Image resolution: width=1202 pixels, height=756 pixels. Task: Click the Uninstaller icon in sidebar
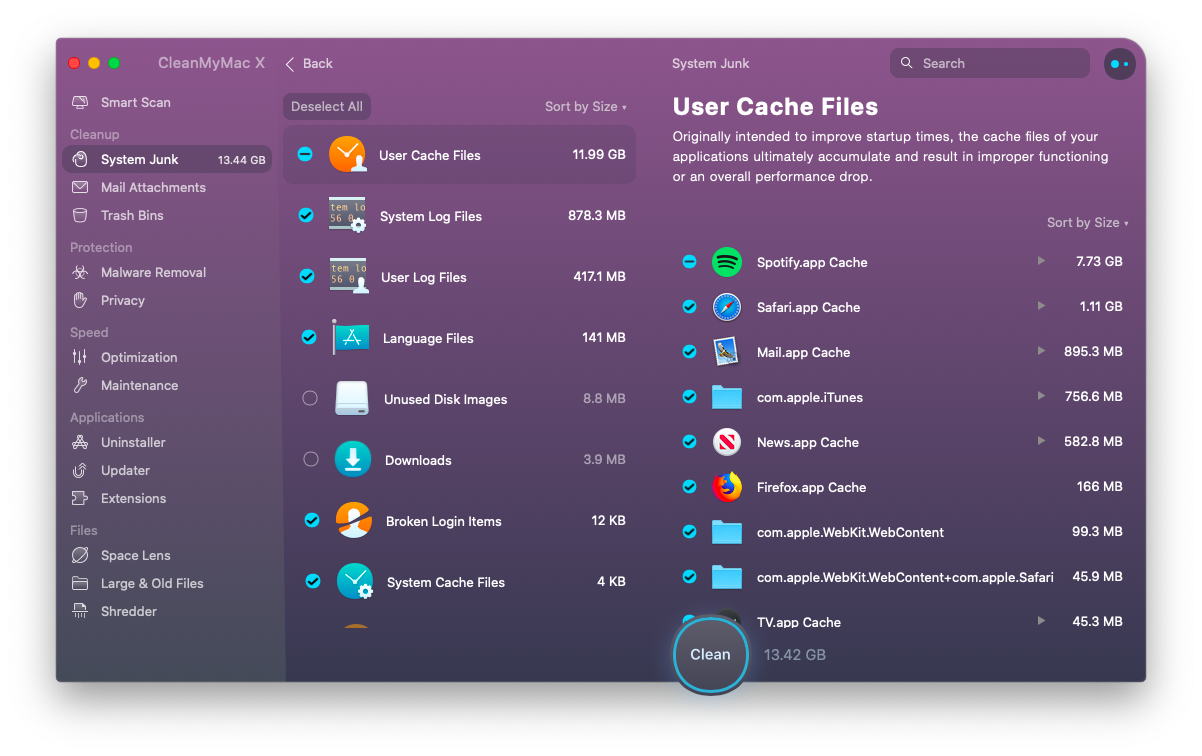[80, 443]
